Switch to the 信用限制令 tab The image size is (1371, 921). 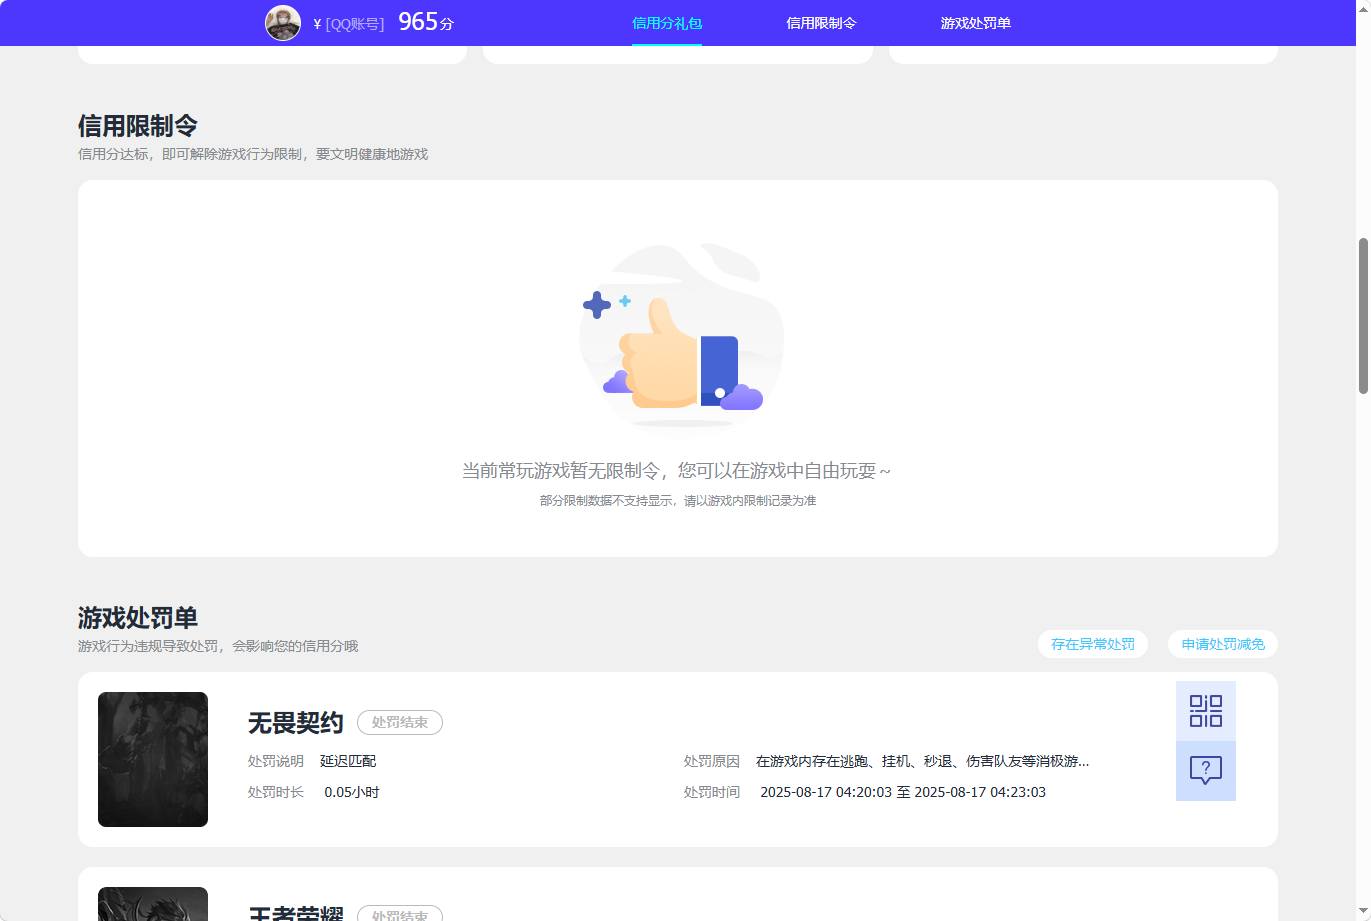point(821,23)
